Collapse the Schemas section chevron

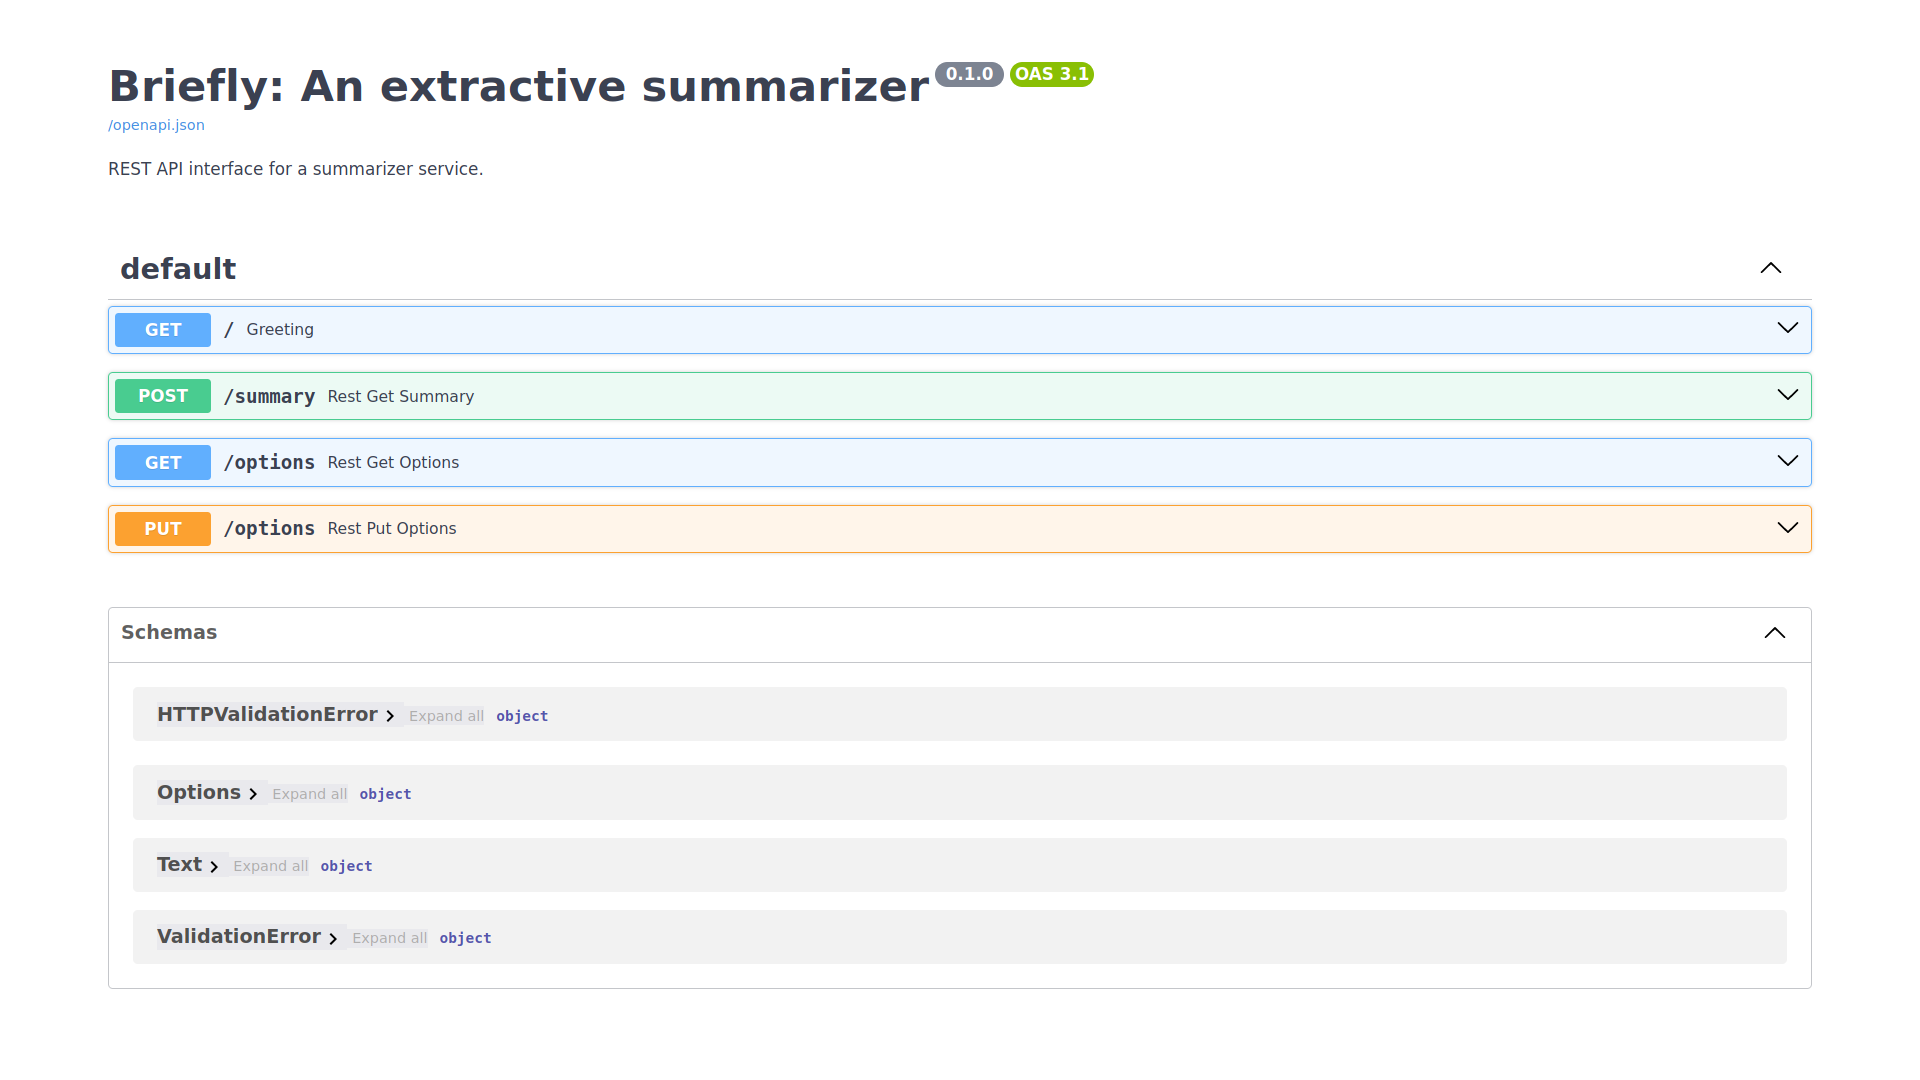pyautogui.click(x=1775, y=633)
